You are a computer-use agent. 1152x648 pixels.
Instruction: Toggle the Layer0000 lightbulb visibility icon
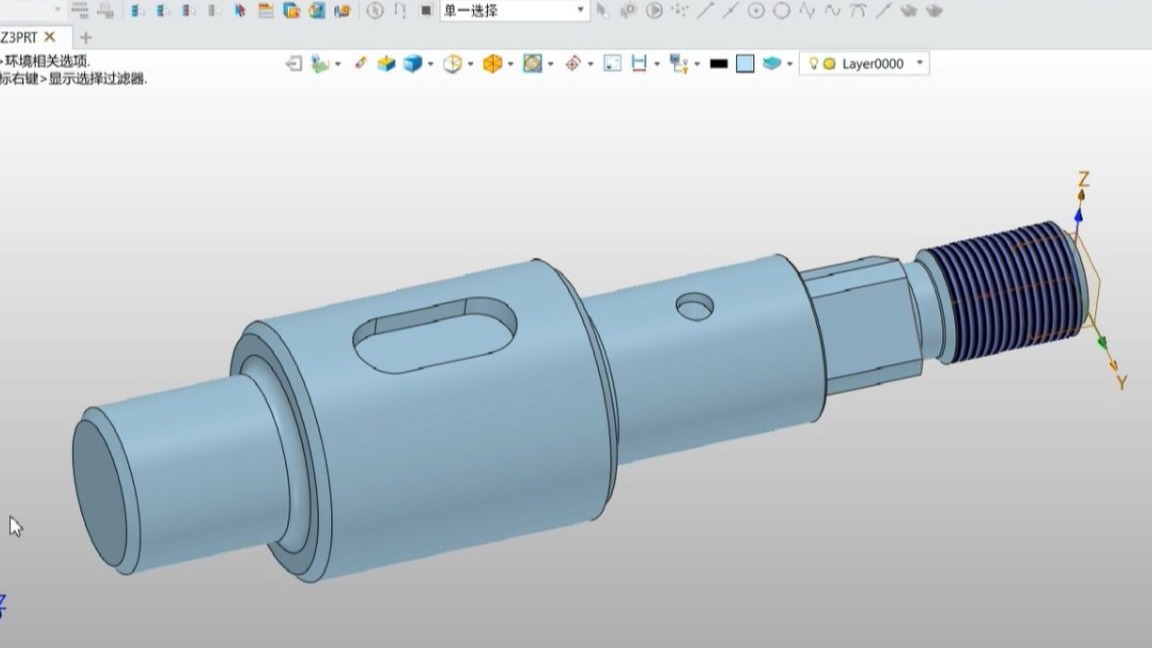[813, 64]
